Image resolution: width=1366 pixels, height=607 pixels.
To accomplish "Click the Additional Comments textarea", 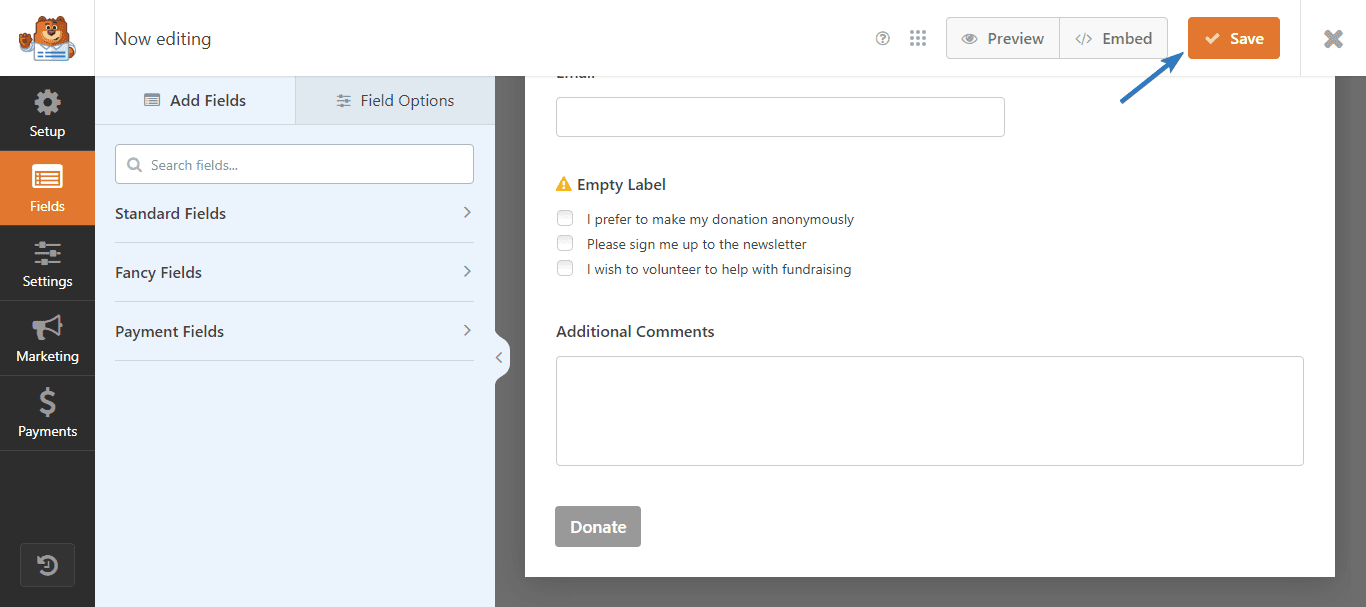I will pyautogui.click(x=930, y=411).
